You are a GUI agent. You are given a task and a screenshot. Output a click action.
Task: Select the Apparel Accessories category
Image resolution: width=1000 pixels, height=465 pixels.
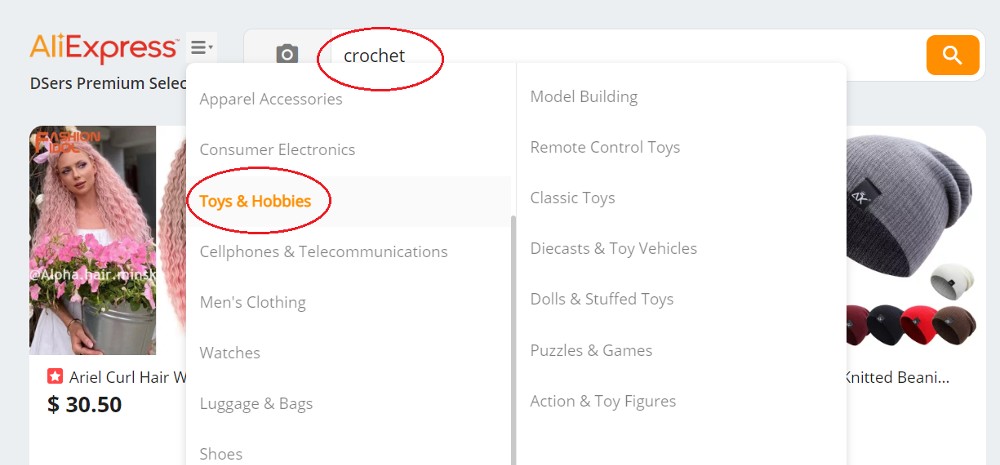point(271,99)
